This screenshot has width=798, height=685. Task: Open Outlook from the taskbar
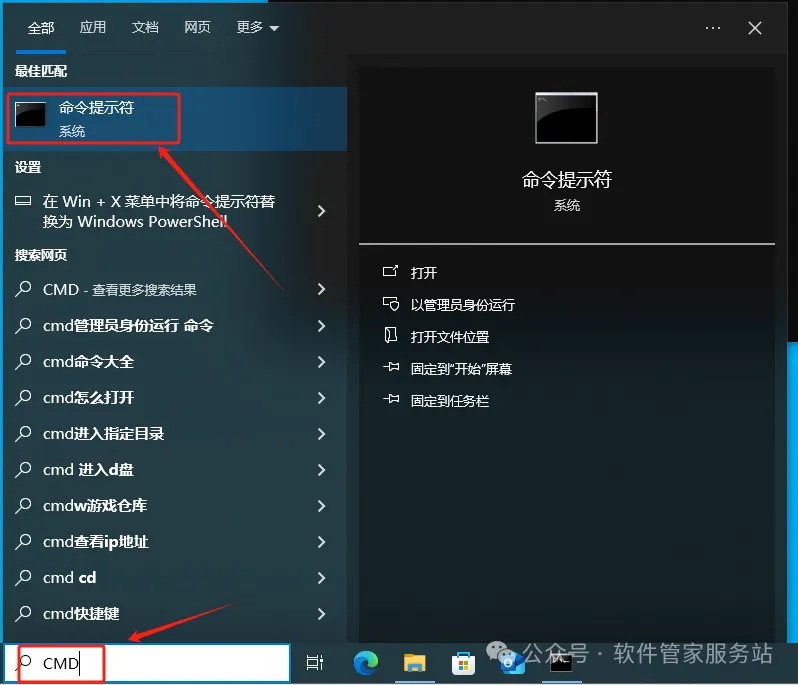511,664
